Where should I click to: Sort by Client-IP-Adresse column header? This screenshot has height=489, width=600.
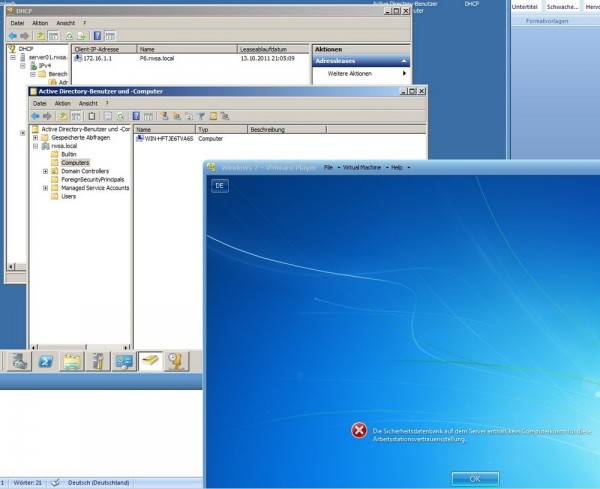tap(104, 49)
